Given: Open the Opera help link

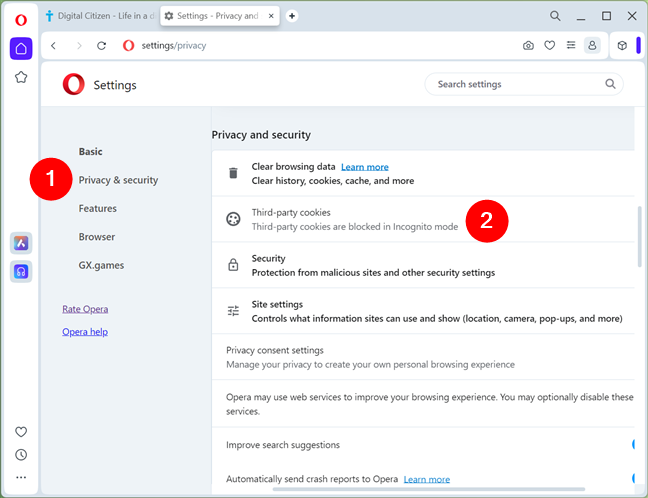Looking at the screenshot, I should [85, 332].
